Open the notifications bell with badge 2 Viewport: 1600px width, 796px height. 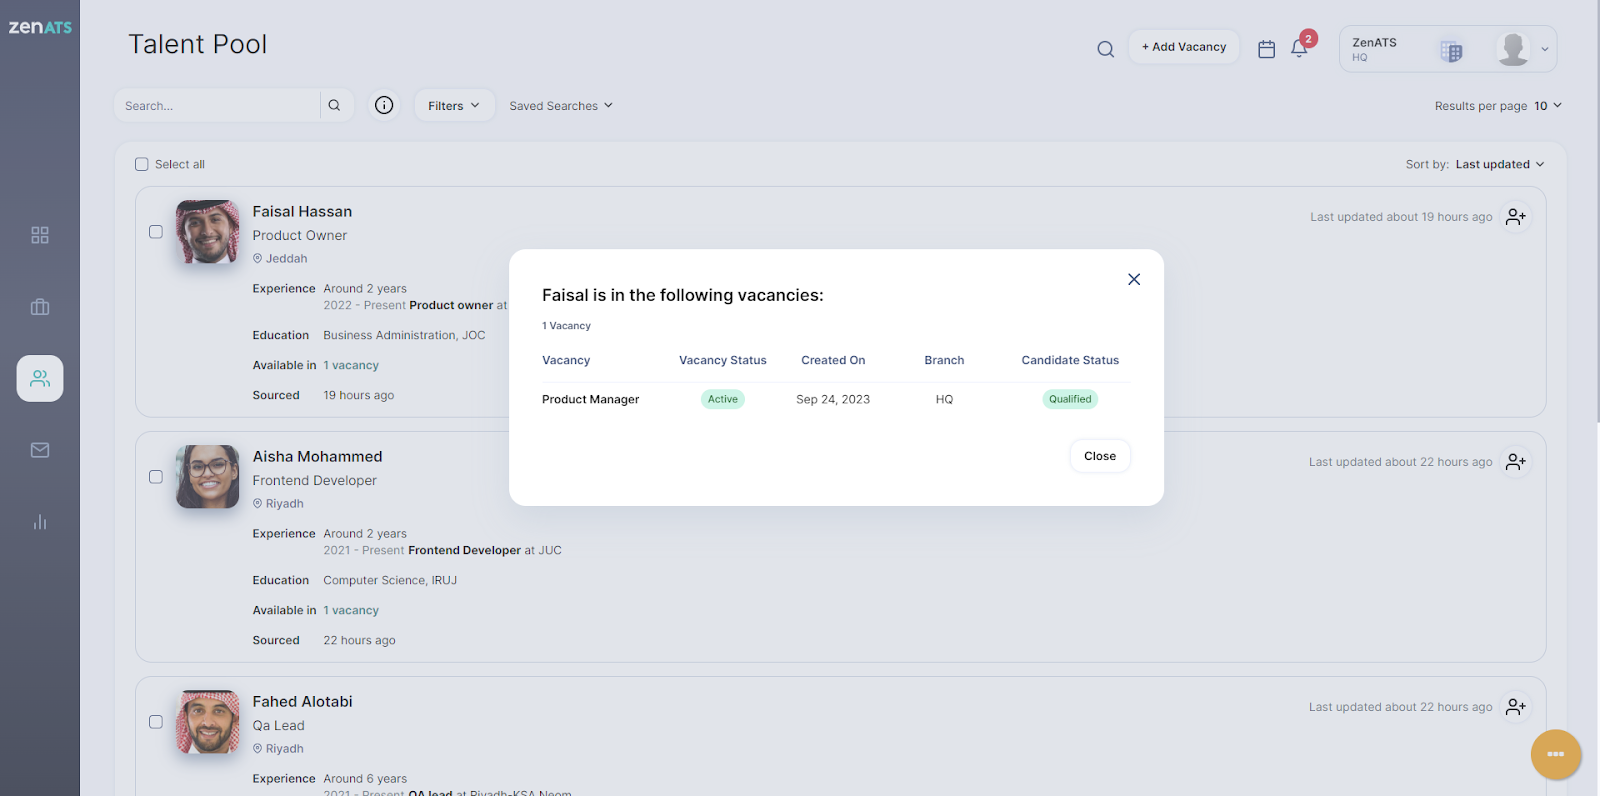click(x=1300, y=47)
